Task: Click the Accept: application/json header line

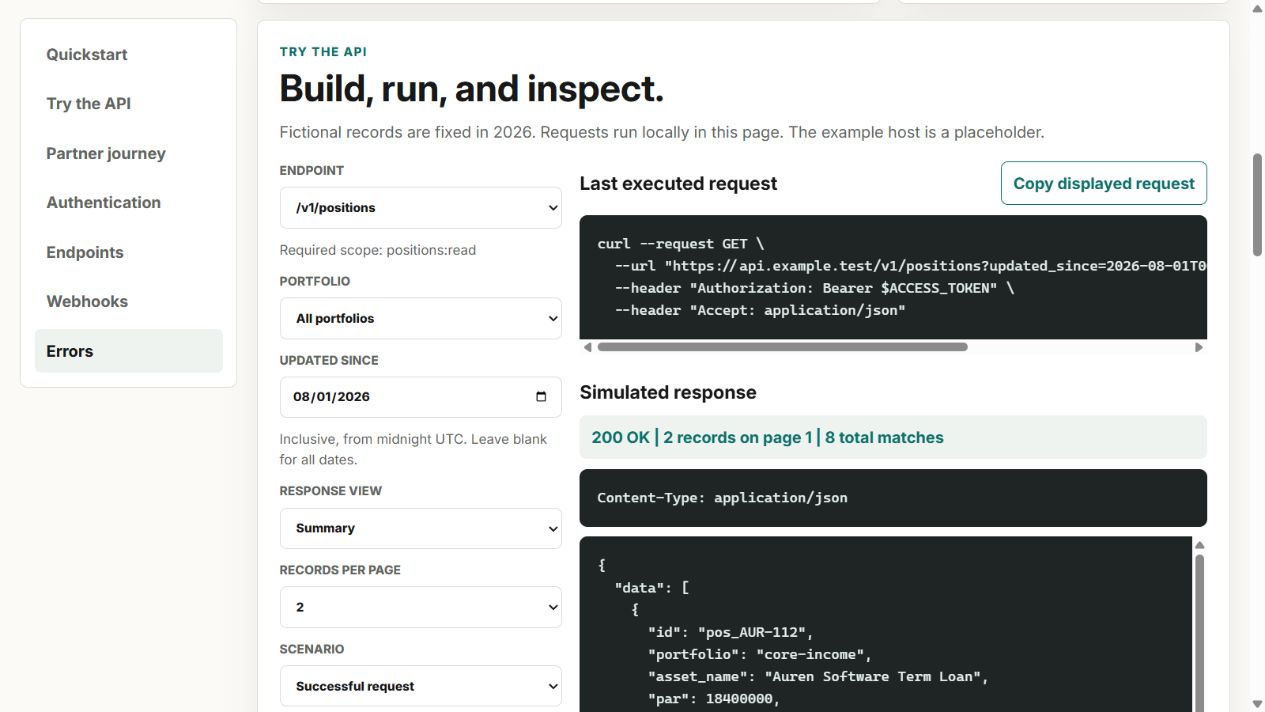Action: click(x=760, y=310)
